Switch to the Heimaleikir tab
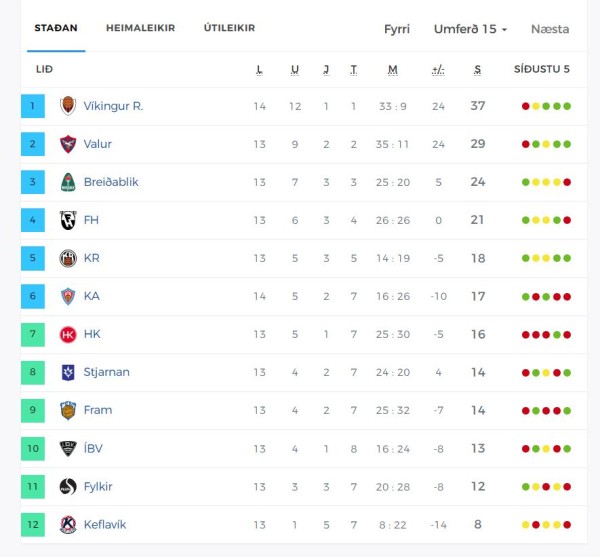Image resolution: width=600 pixels, height=557 pixels. click(x=140, y=28)
